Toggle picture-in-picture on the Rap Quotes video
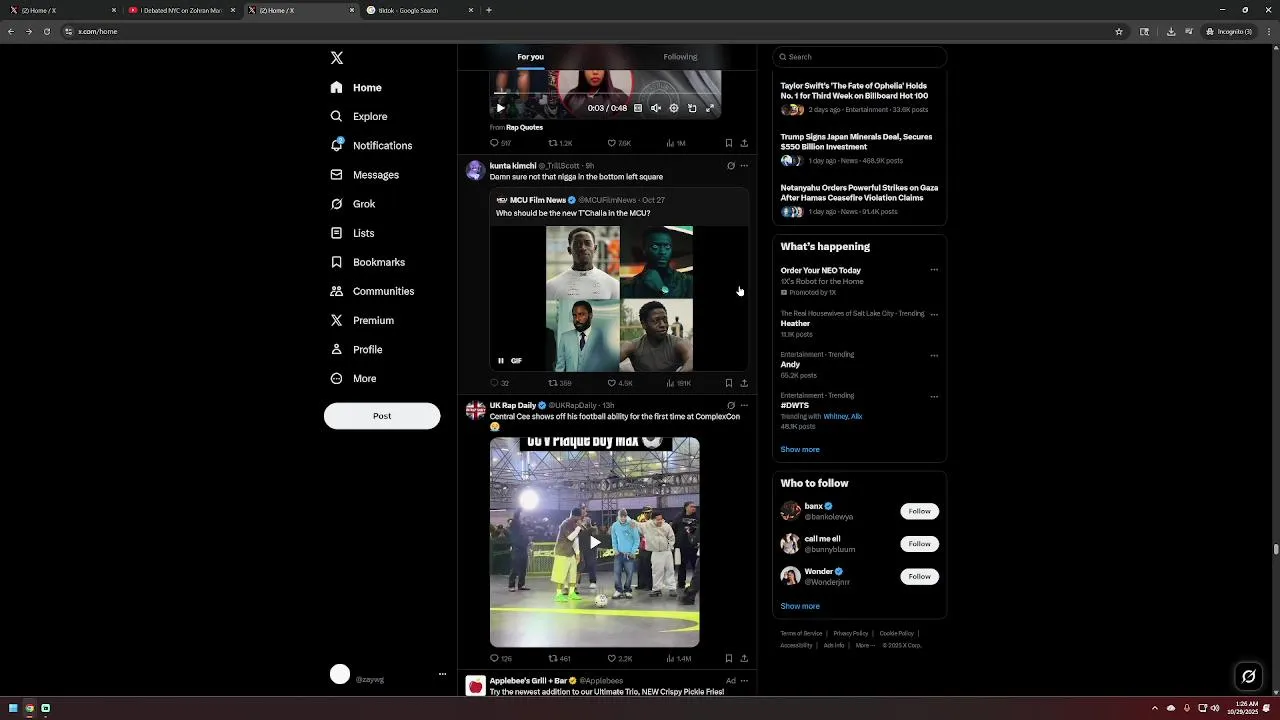The height and width of the screenshot is (720, 1280). (x=692, y=108)
